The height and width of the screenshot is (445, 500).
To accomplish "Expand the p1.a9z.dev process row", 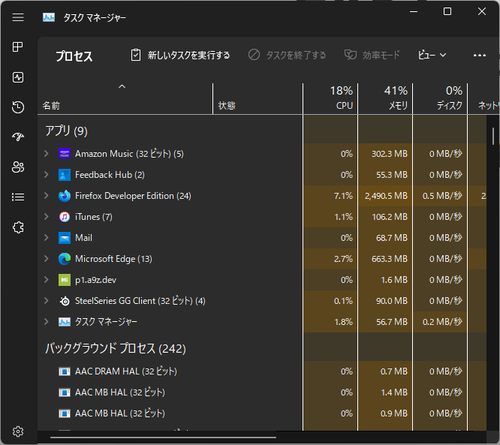I will (x=46, y=279).
